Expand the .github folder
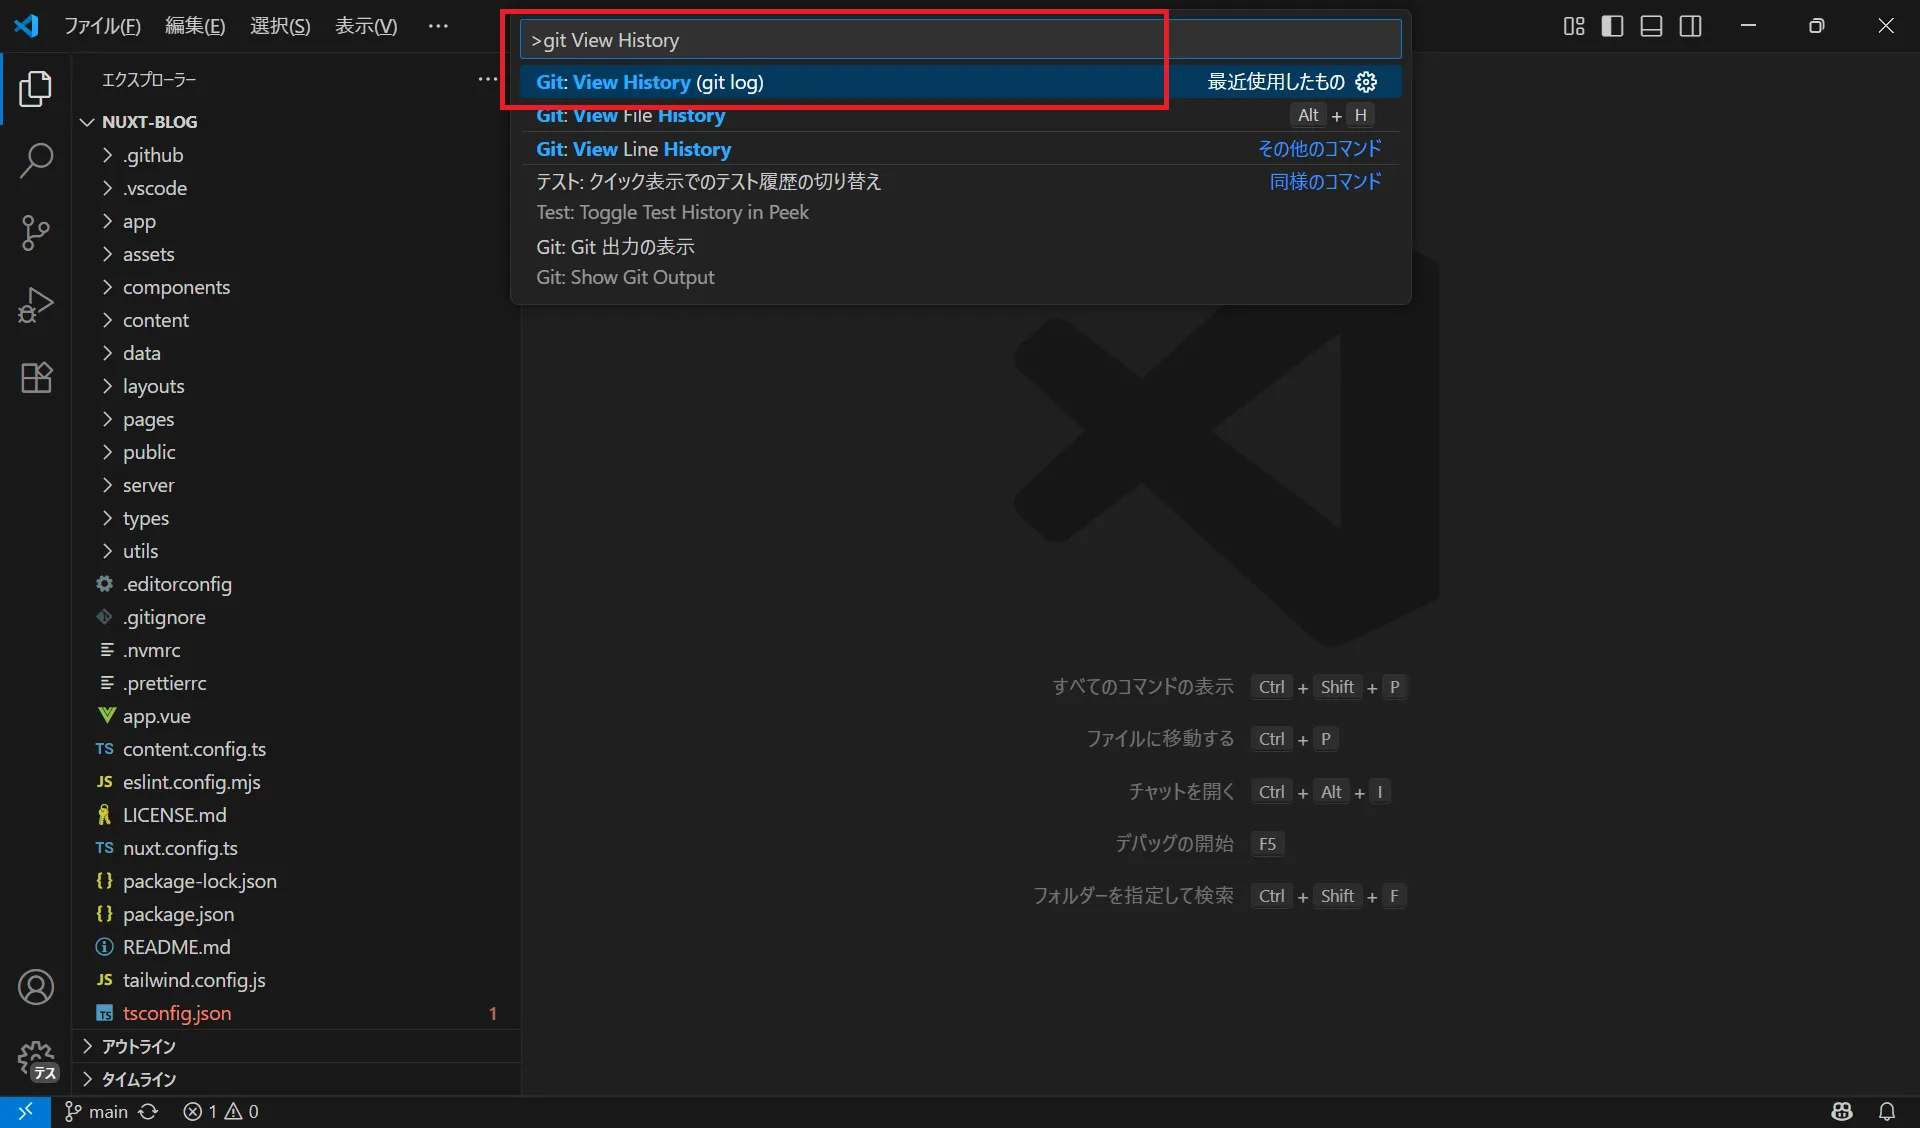The width and height of the screenshot is (1920, 1128). click(x=296, y=155)
